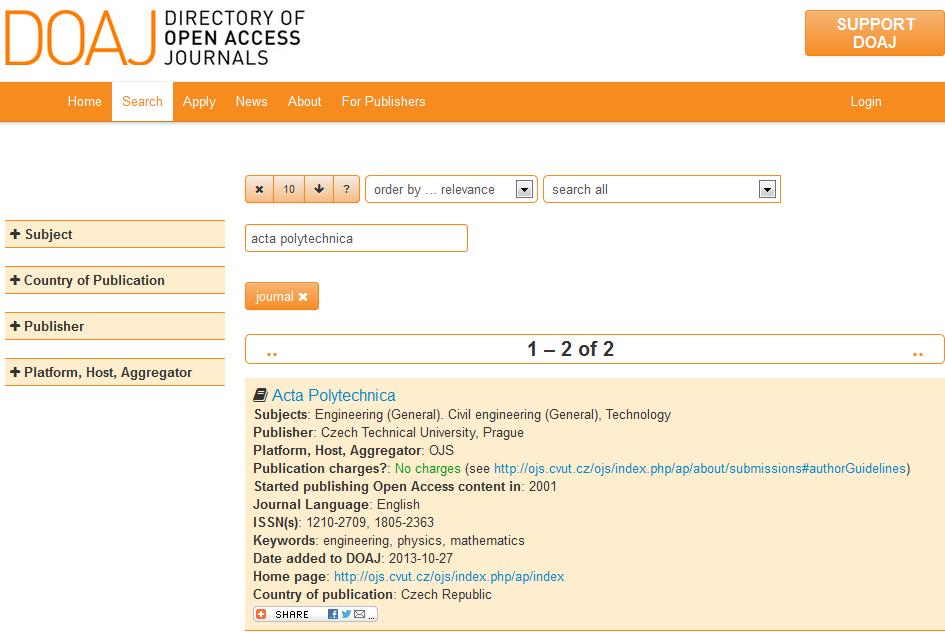
Task: Click the Czech Technical University, Prague text
Action: tap(422, 433)
